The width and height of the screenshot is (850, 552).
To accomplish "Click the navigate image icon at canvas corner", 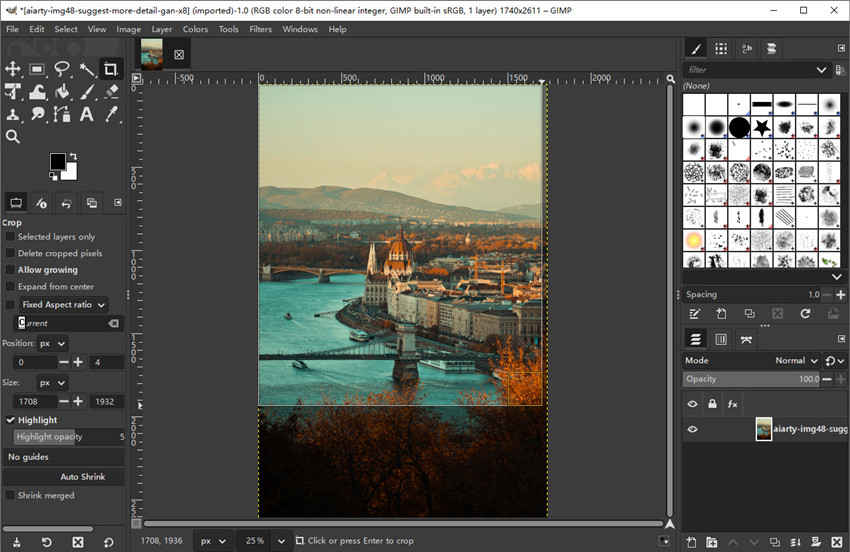I will point(670,524).
